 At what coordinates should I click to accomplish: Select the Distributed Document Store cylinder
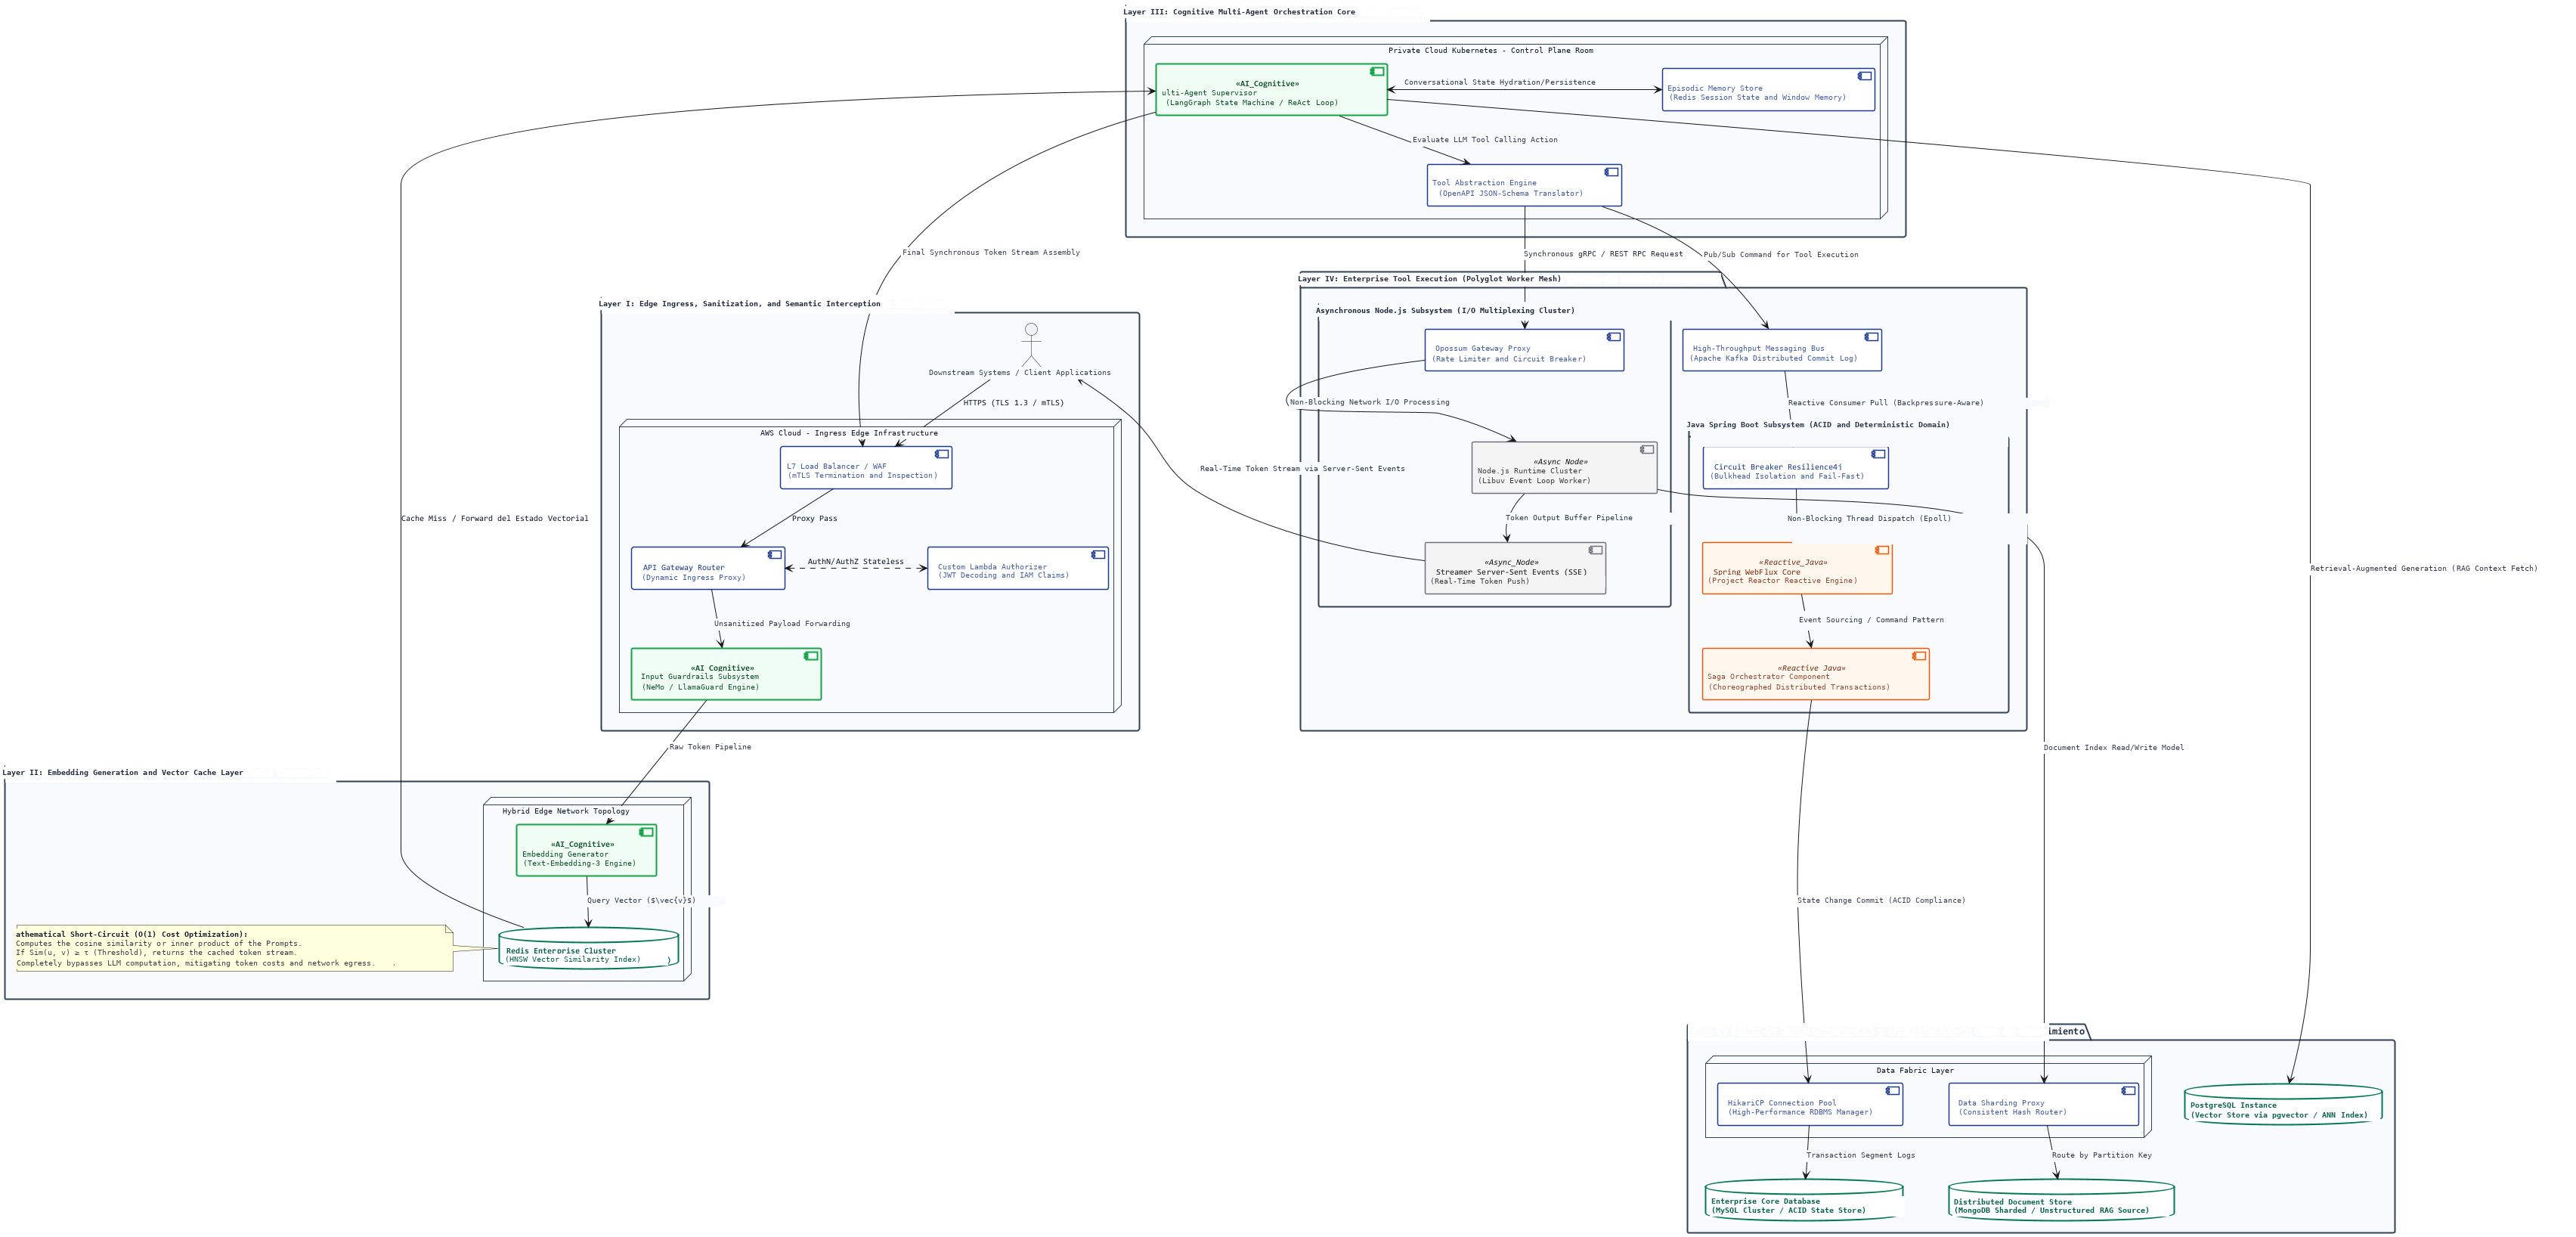pyautogui.click(x=2062, y=1200)
